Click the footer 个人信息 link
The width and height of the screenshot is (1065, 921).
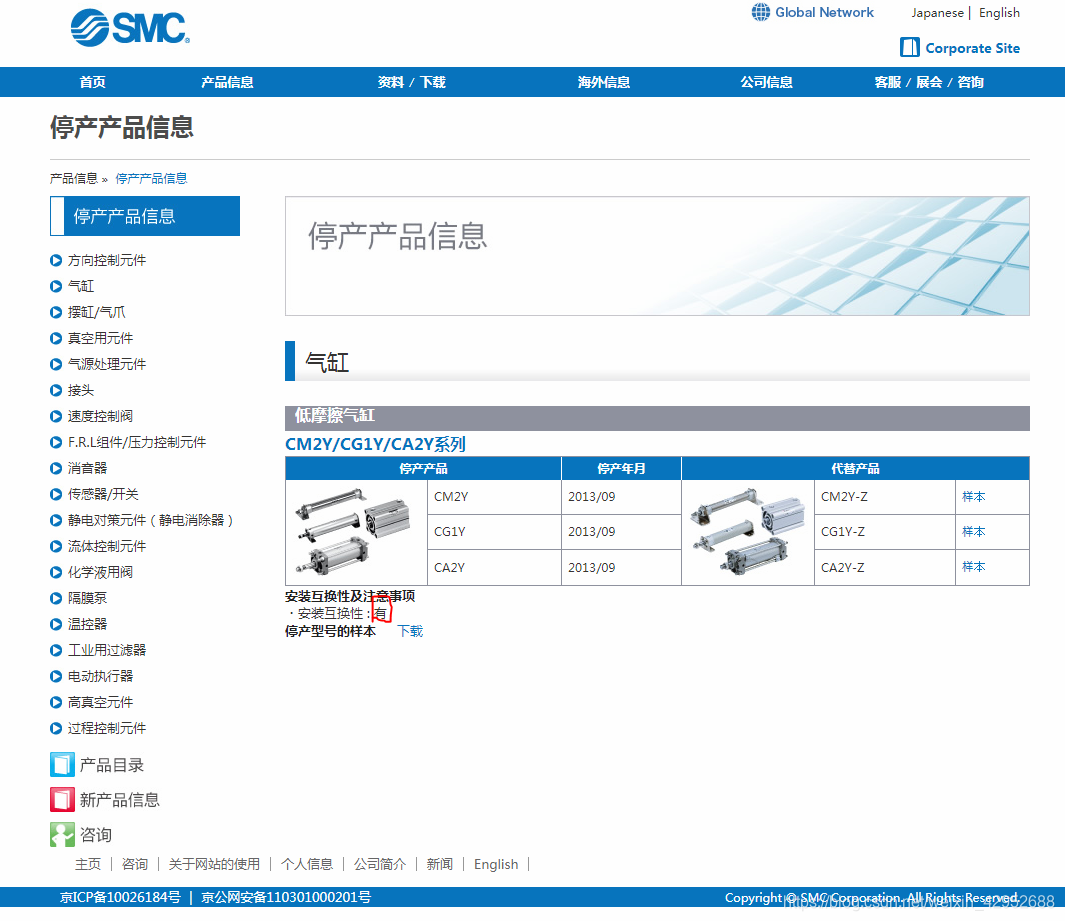coord(307,864)
